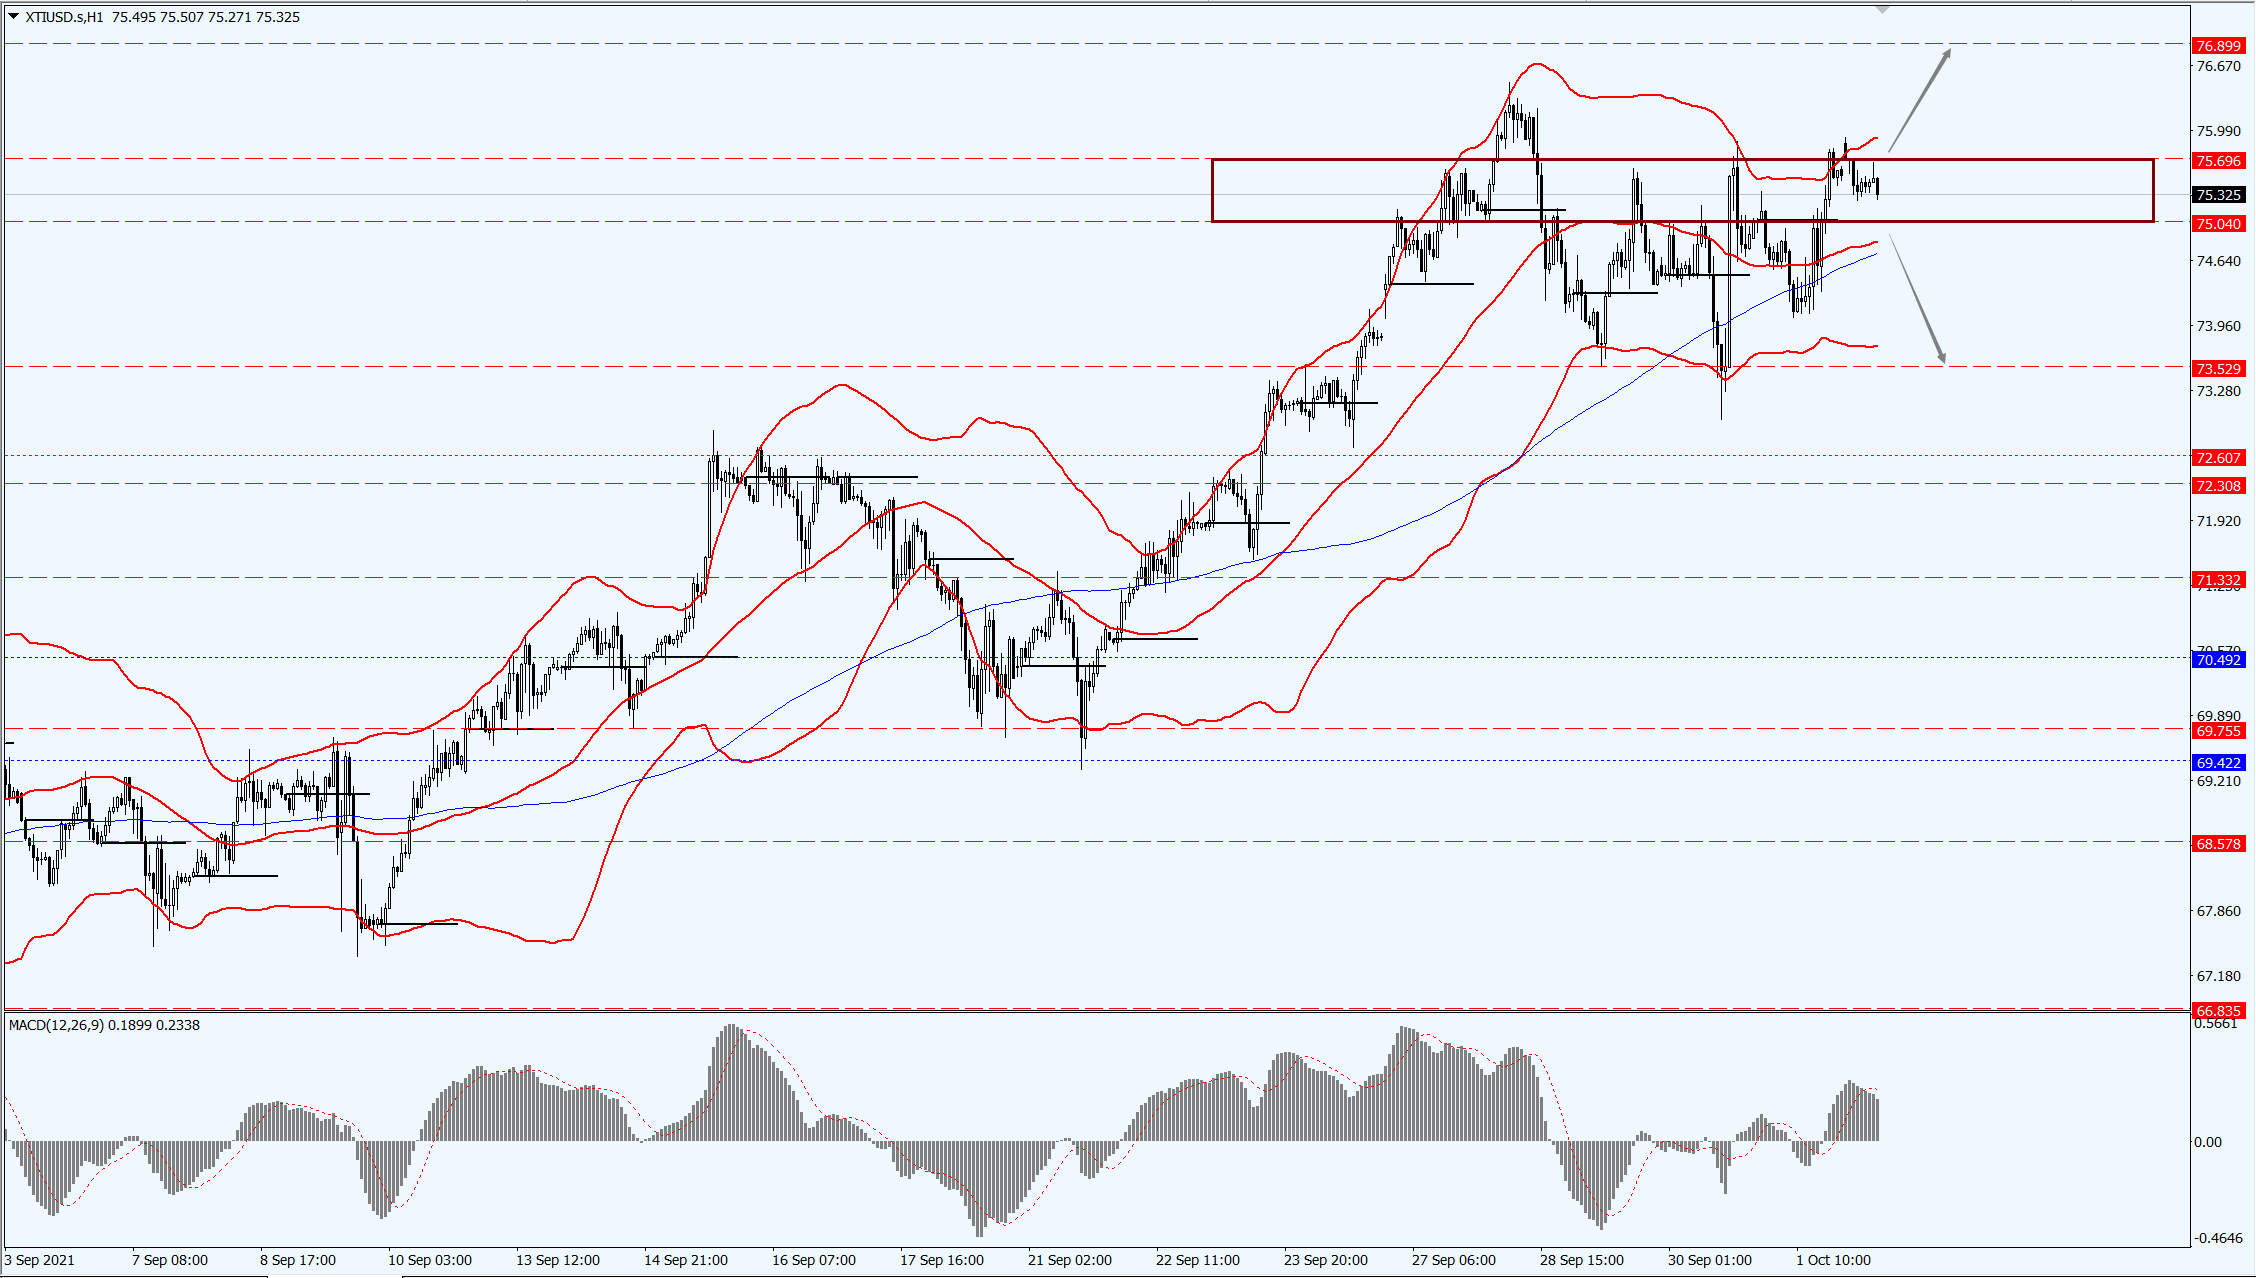Viewport: 2256px width, 1278px height.
Task: Click the 1 Oct 10:00 time label
Action: click(1834, 1260)
